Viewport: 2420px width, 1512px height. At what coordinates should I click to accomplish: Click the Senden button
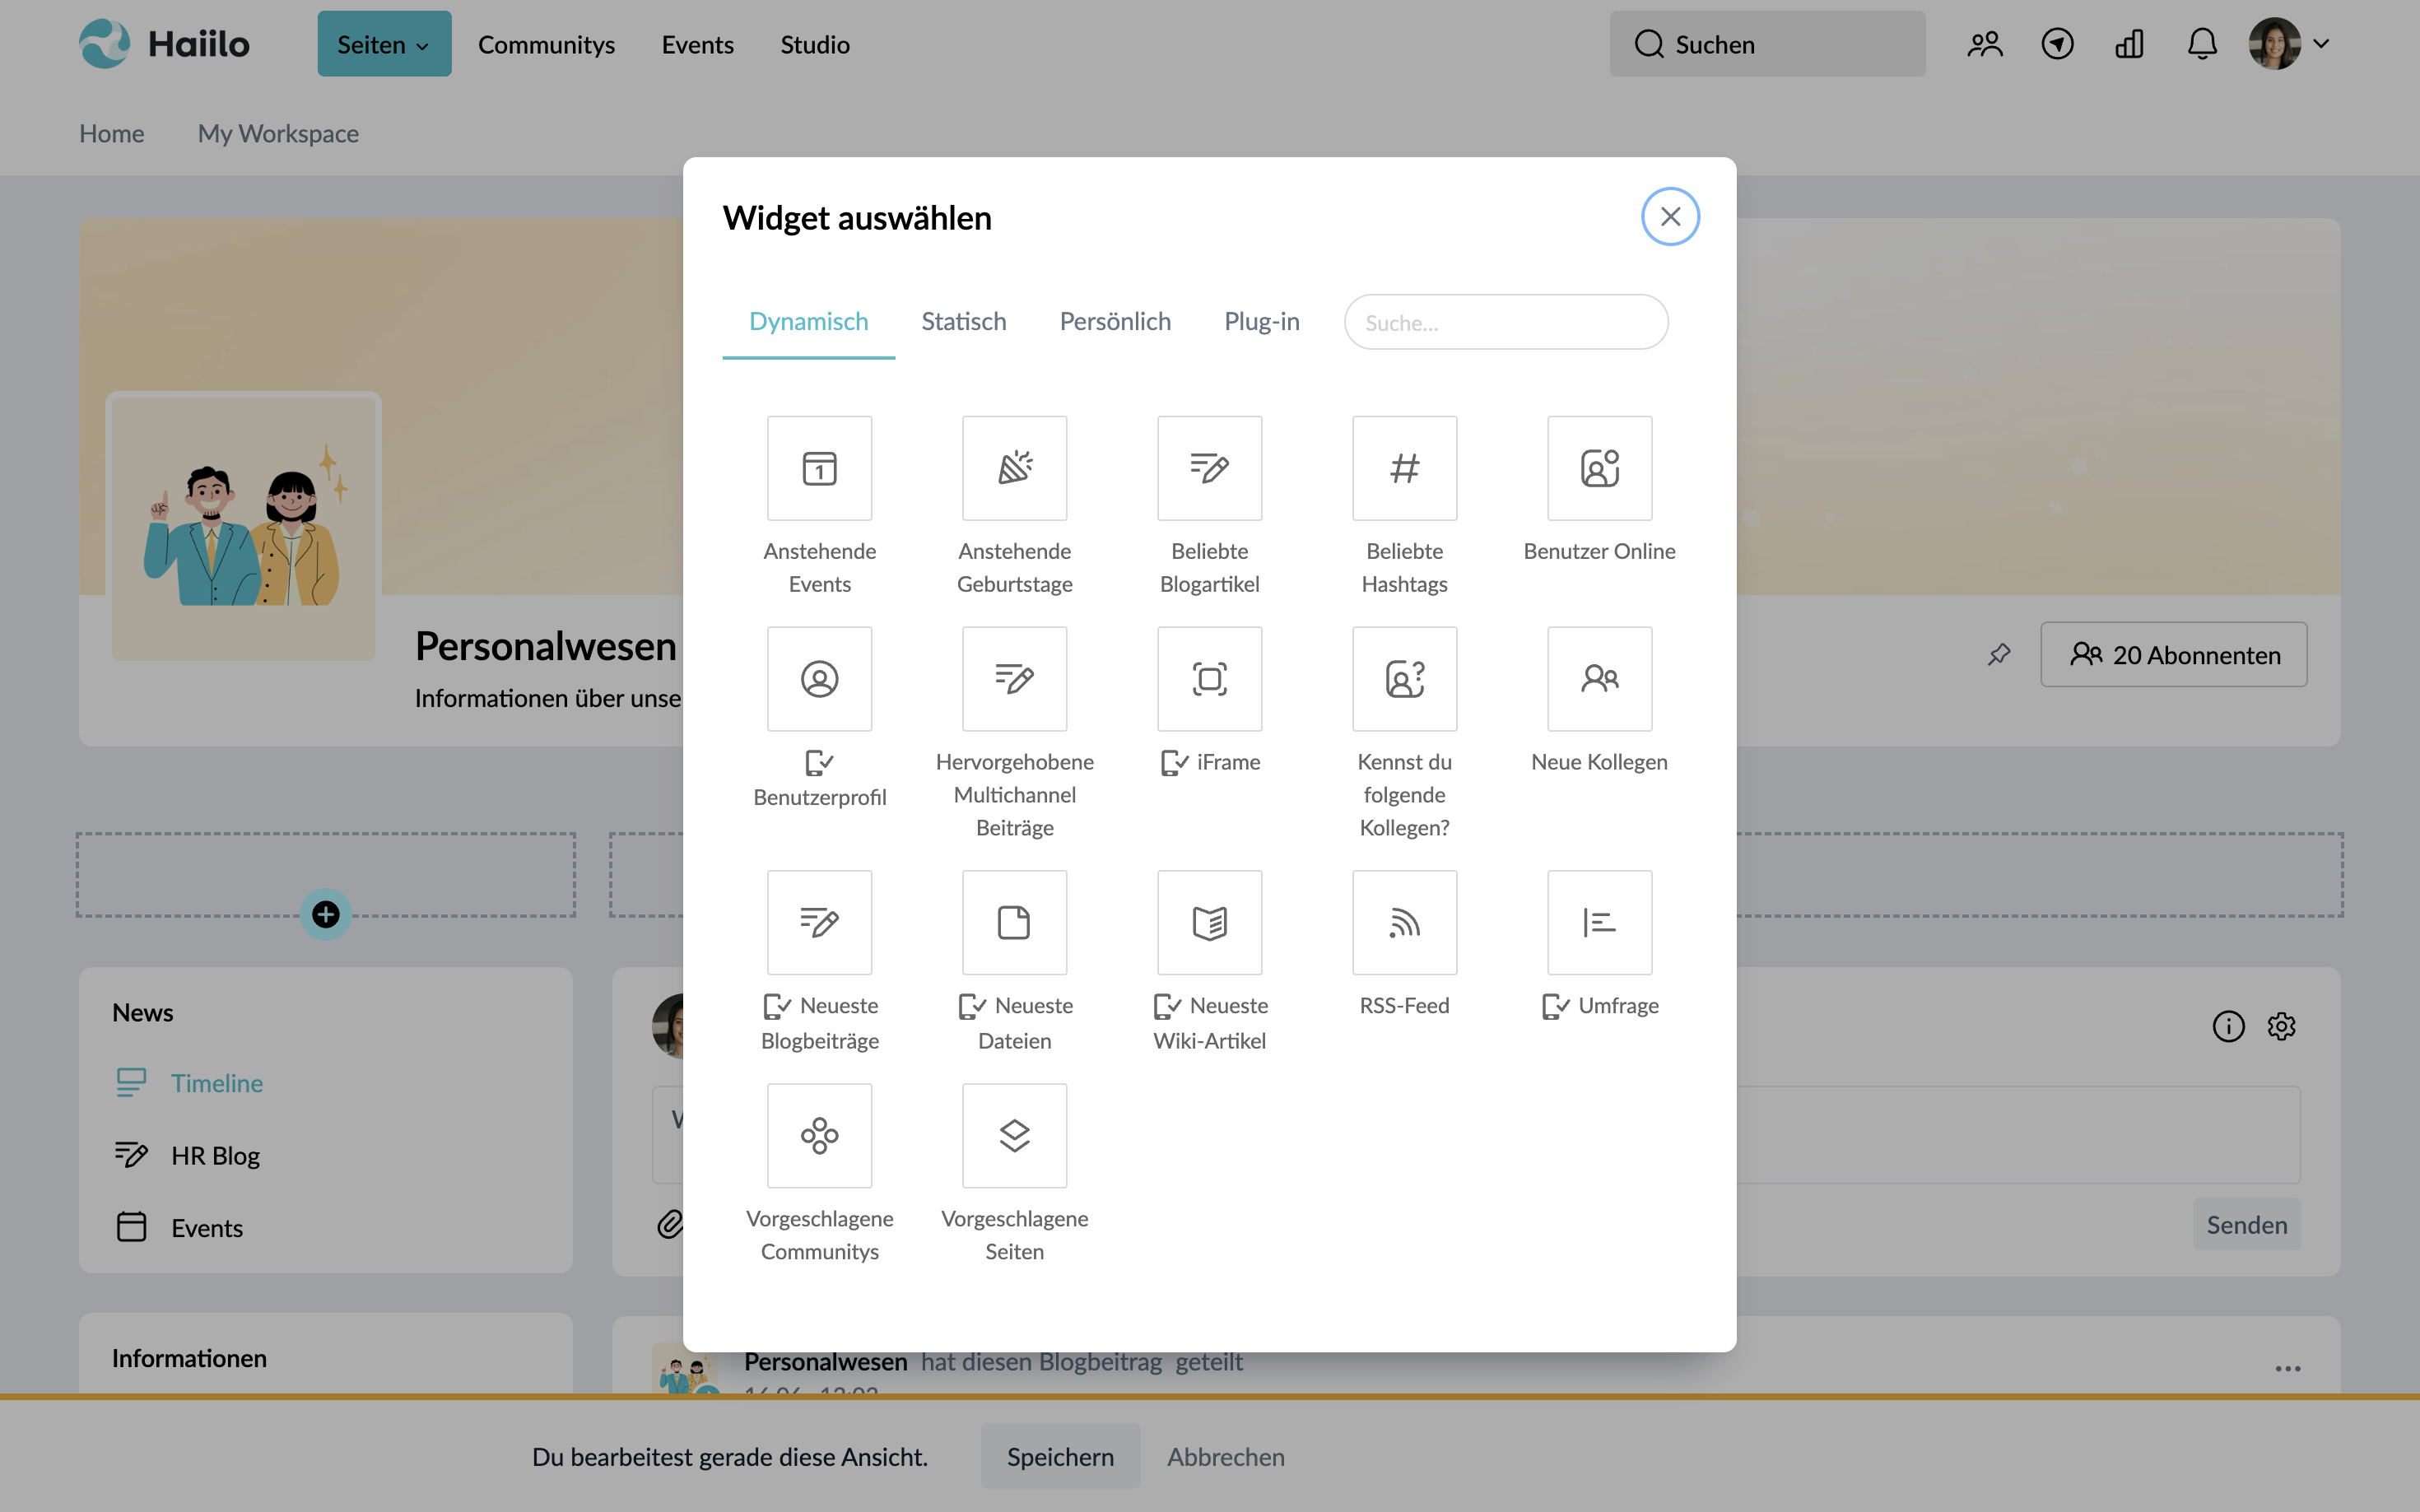[x=2246, y=1224]
